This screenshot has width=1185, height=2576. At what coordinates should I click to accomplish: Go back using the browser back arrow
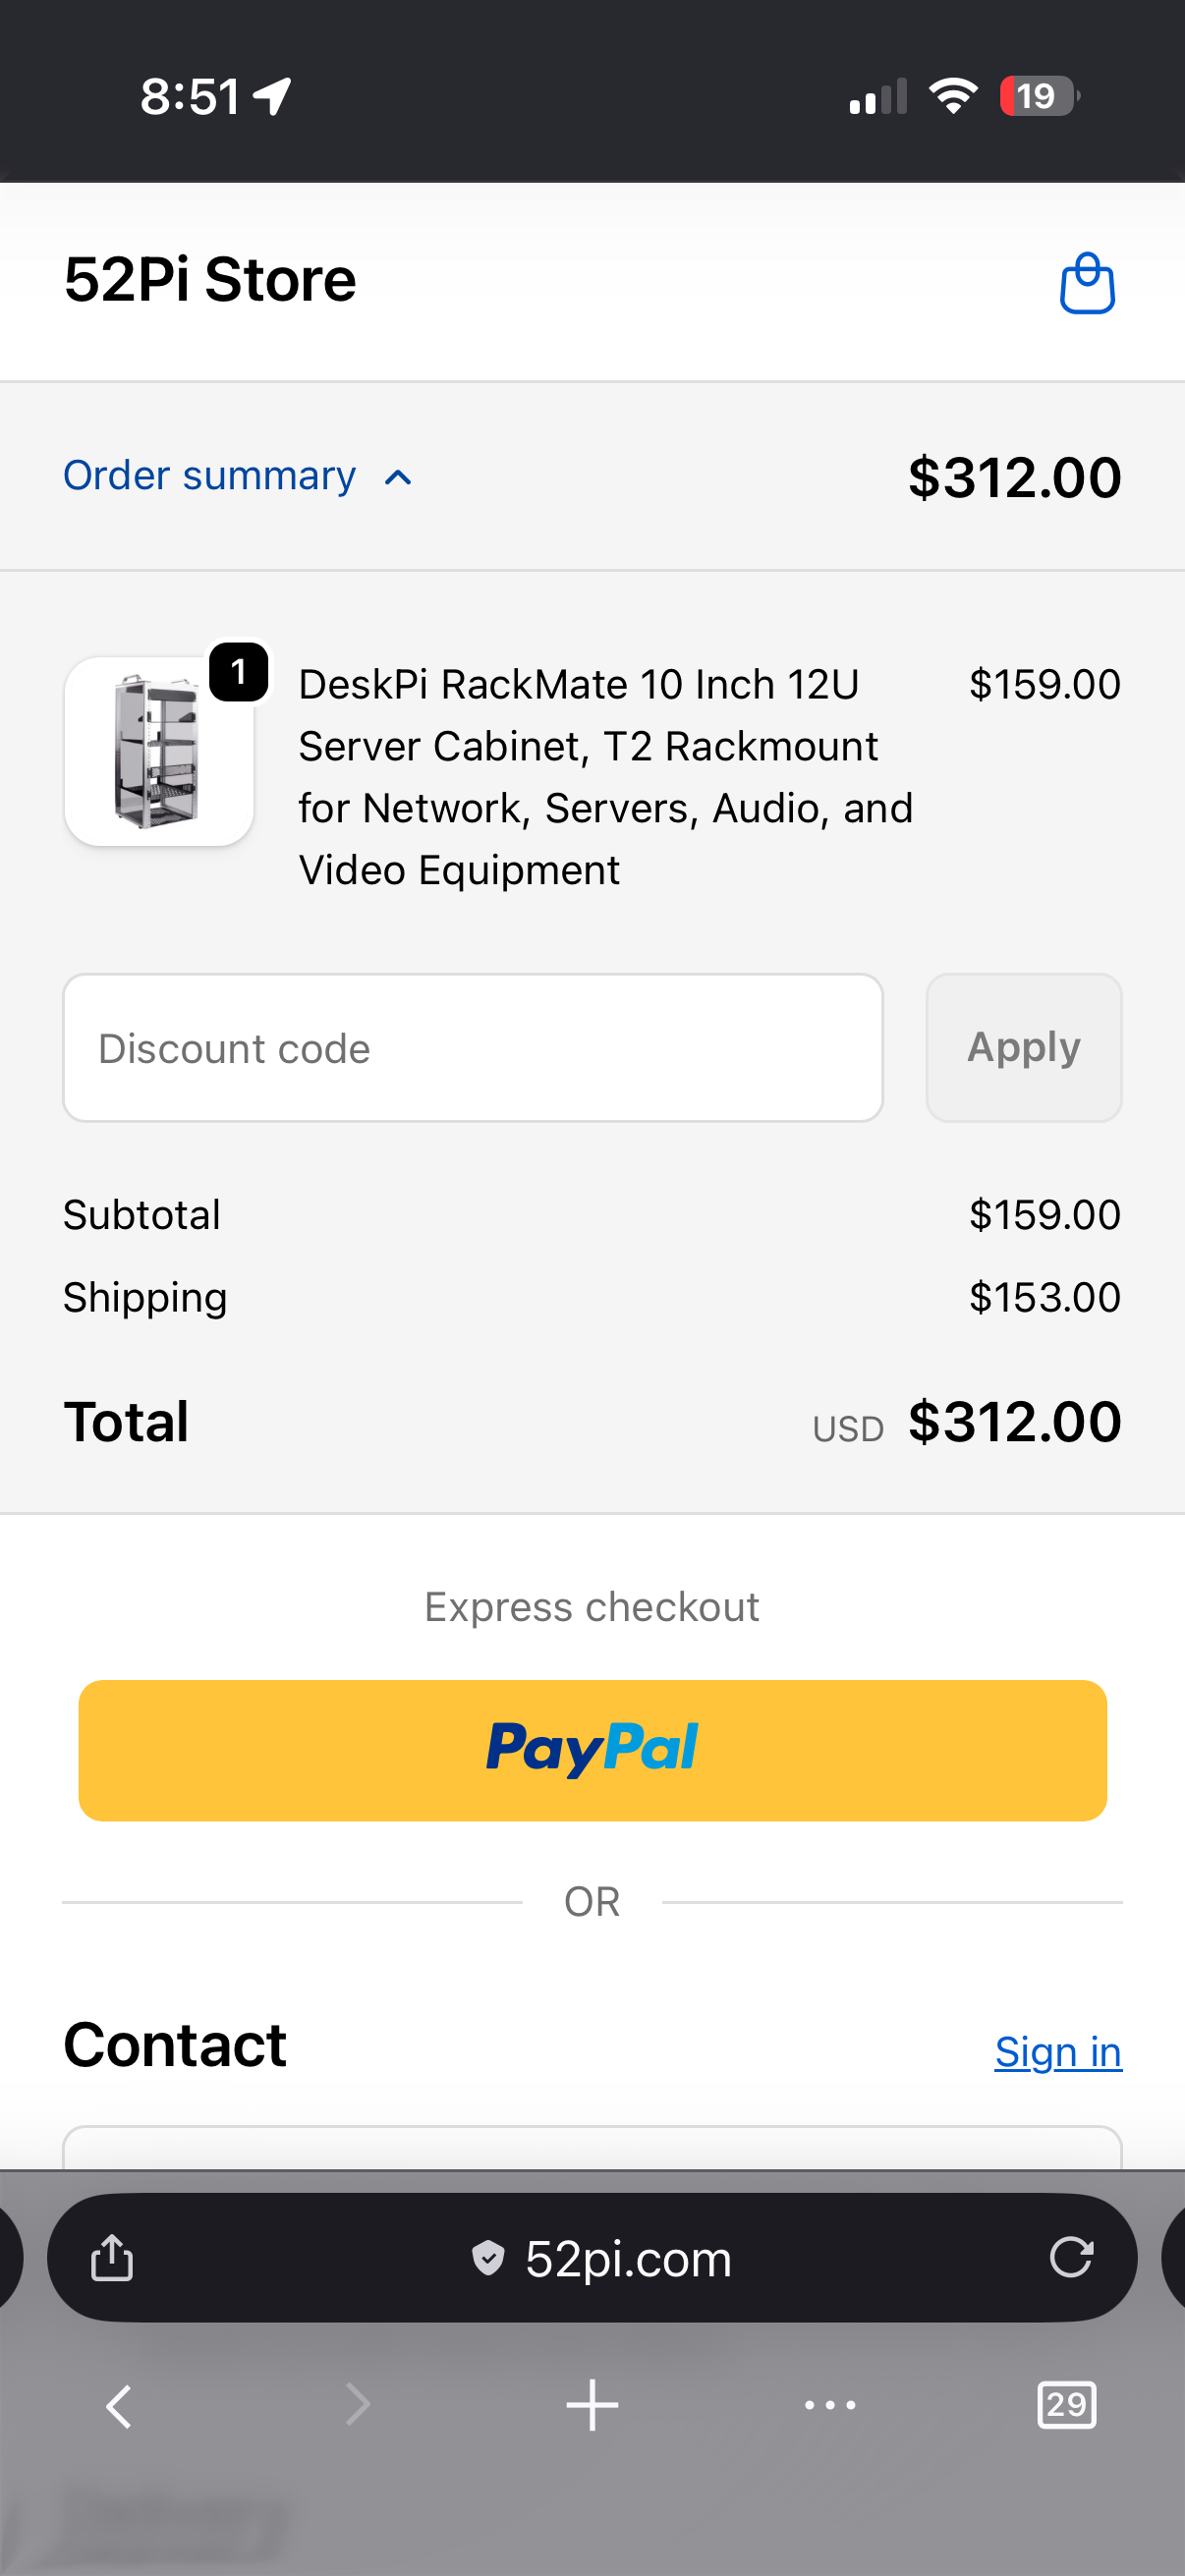[x=119, y=2405]
